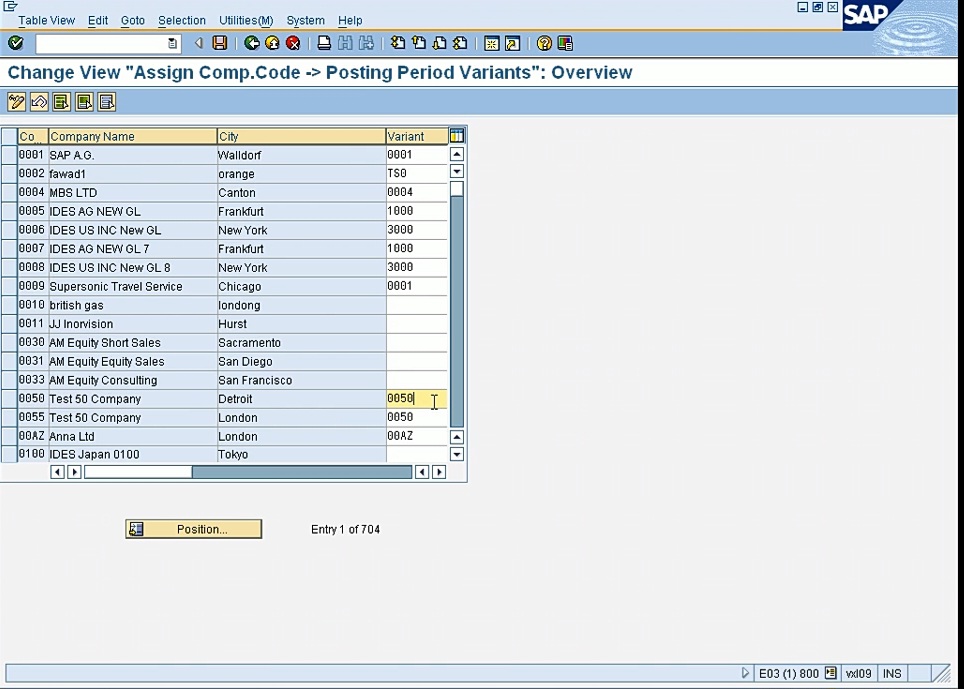The image size is (964, 689).
Task: Open the SAP window menu icon top-left
Action: (10, 6)
